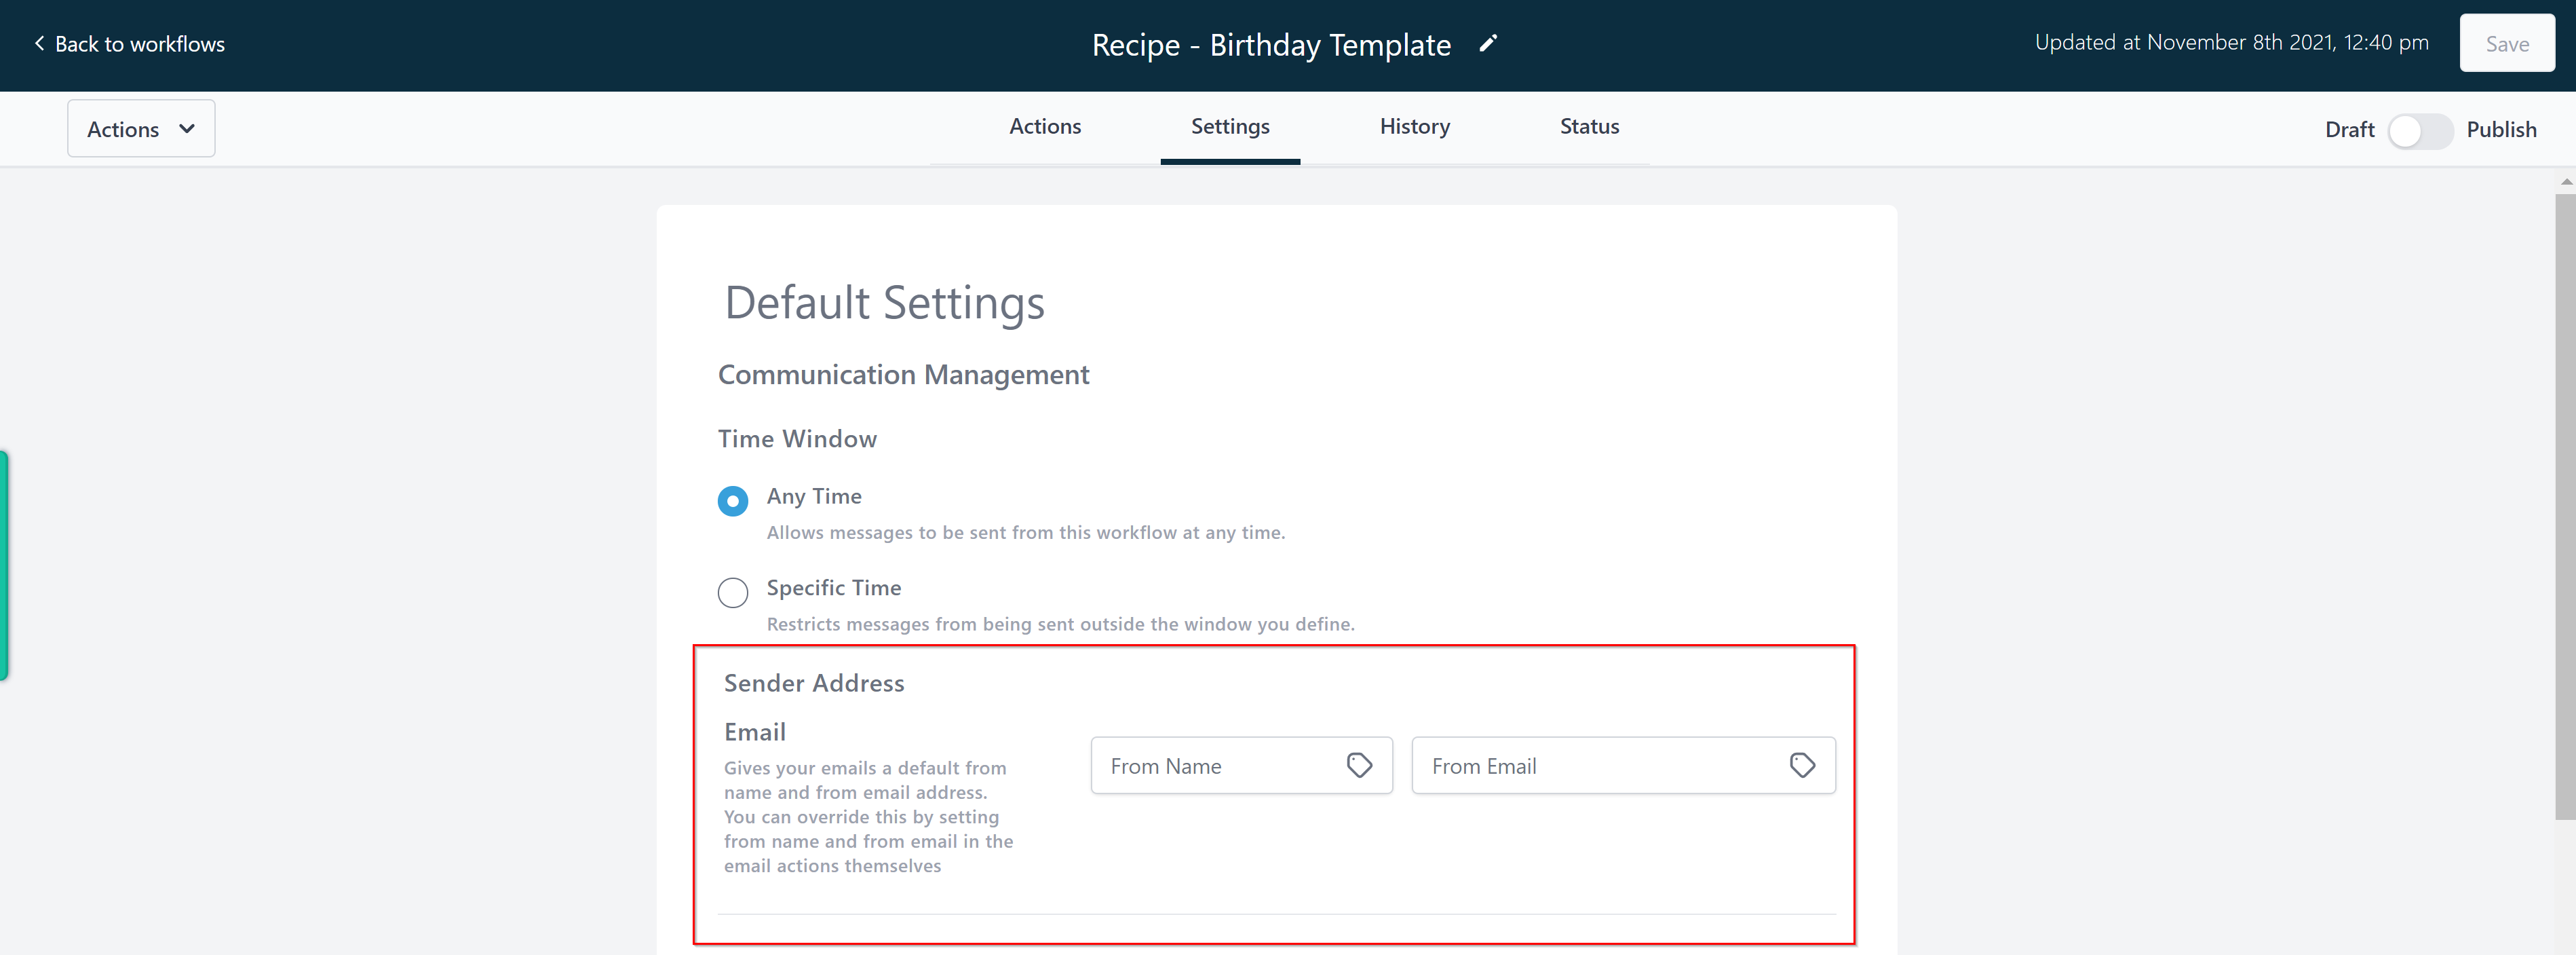Select the Any Time radio button
Image resolution: width=2576 pixels, height=955 pixels.
733,500
